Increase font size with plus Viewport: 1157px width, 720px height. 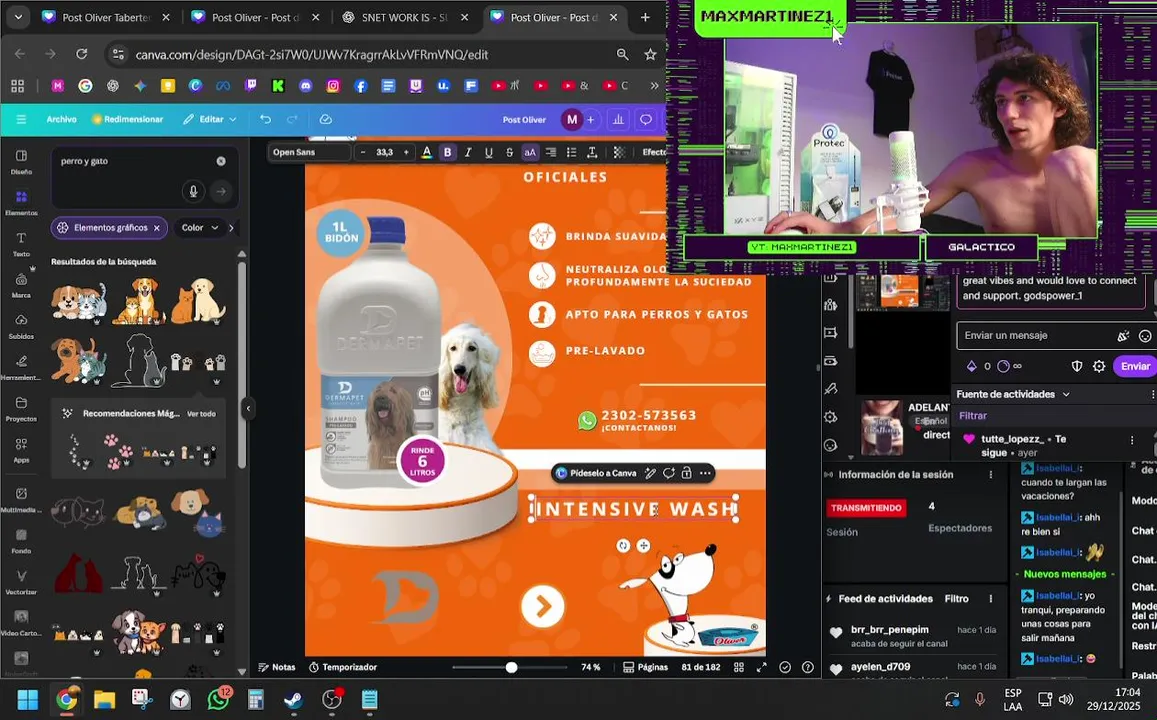tap(406, 153)
